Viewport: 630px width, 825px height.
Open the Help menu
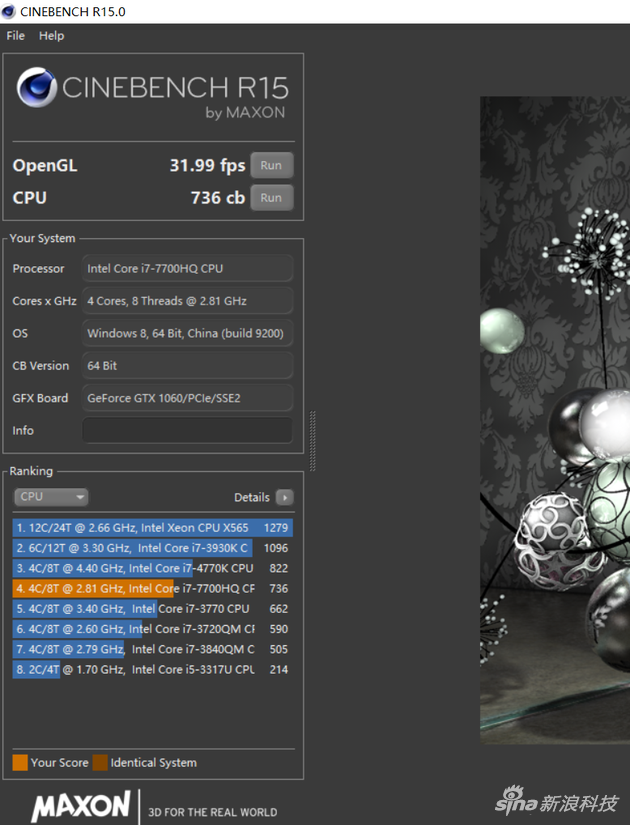click(x=51, y=36)
